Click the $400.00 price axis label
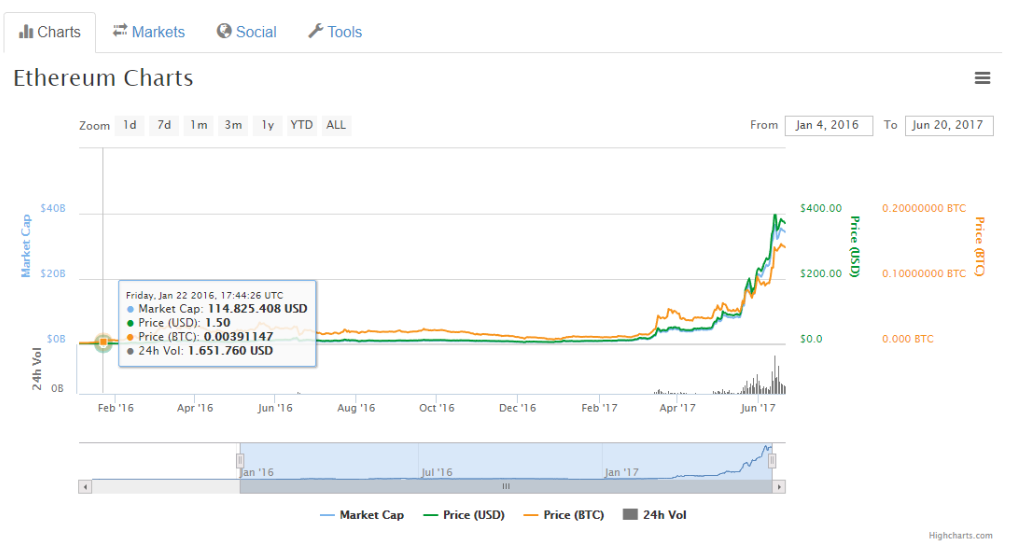 821,208
